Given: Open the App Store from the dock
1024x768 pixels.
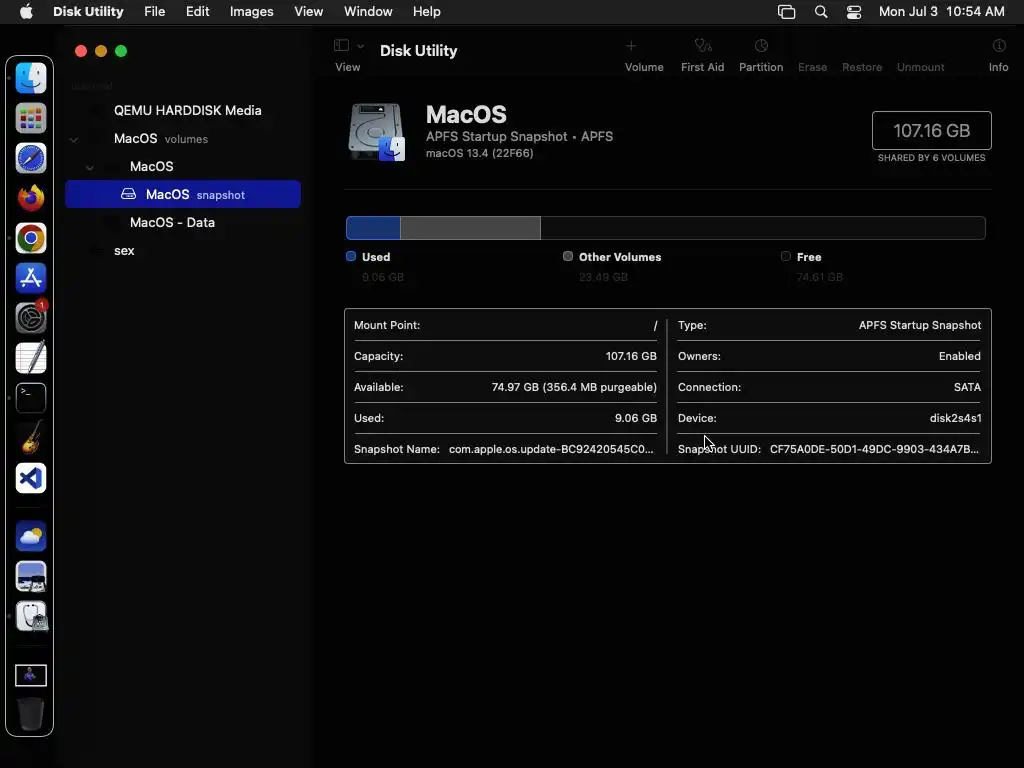Looking at the screenshot, I should pyautogui.click(x=31, y=278).
